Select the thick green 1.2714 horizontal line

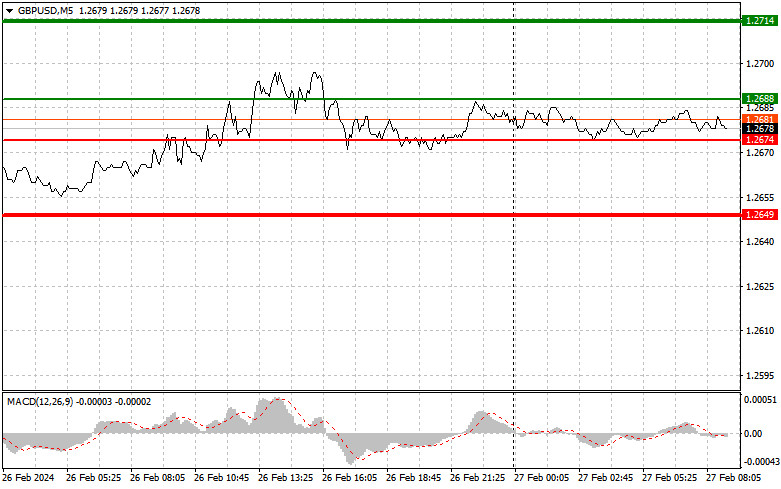pyautogui.click(x=372, y=21)
